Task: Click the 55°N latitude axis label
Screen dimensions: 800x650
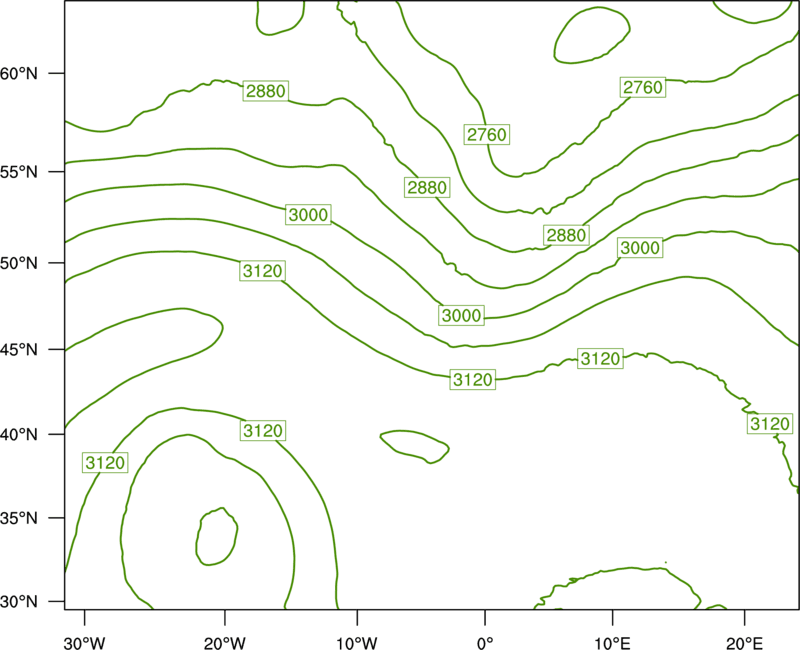Action: 19,172
